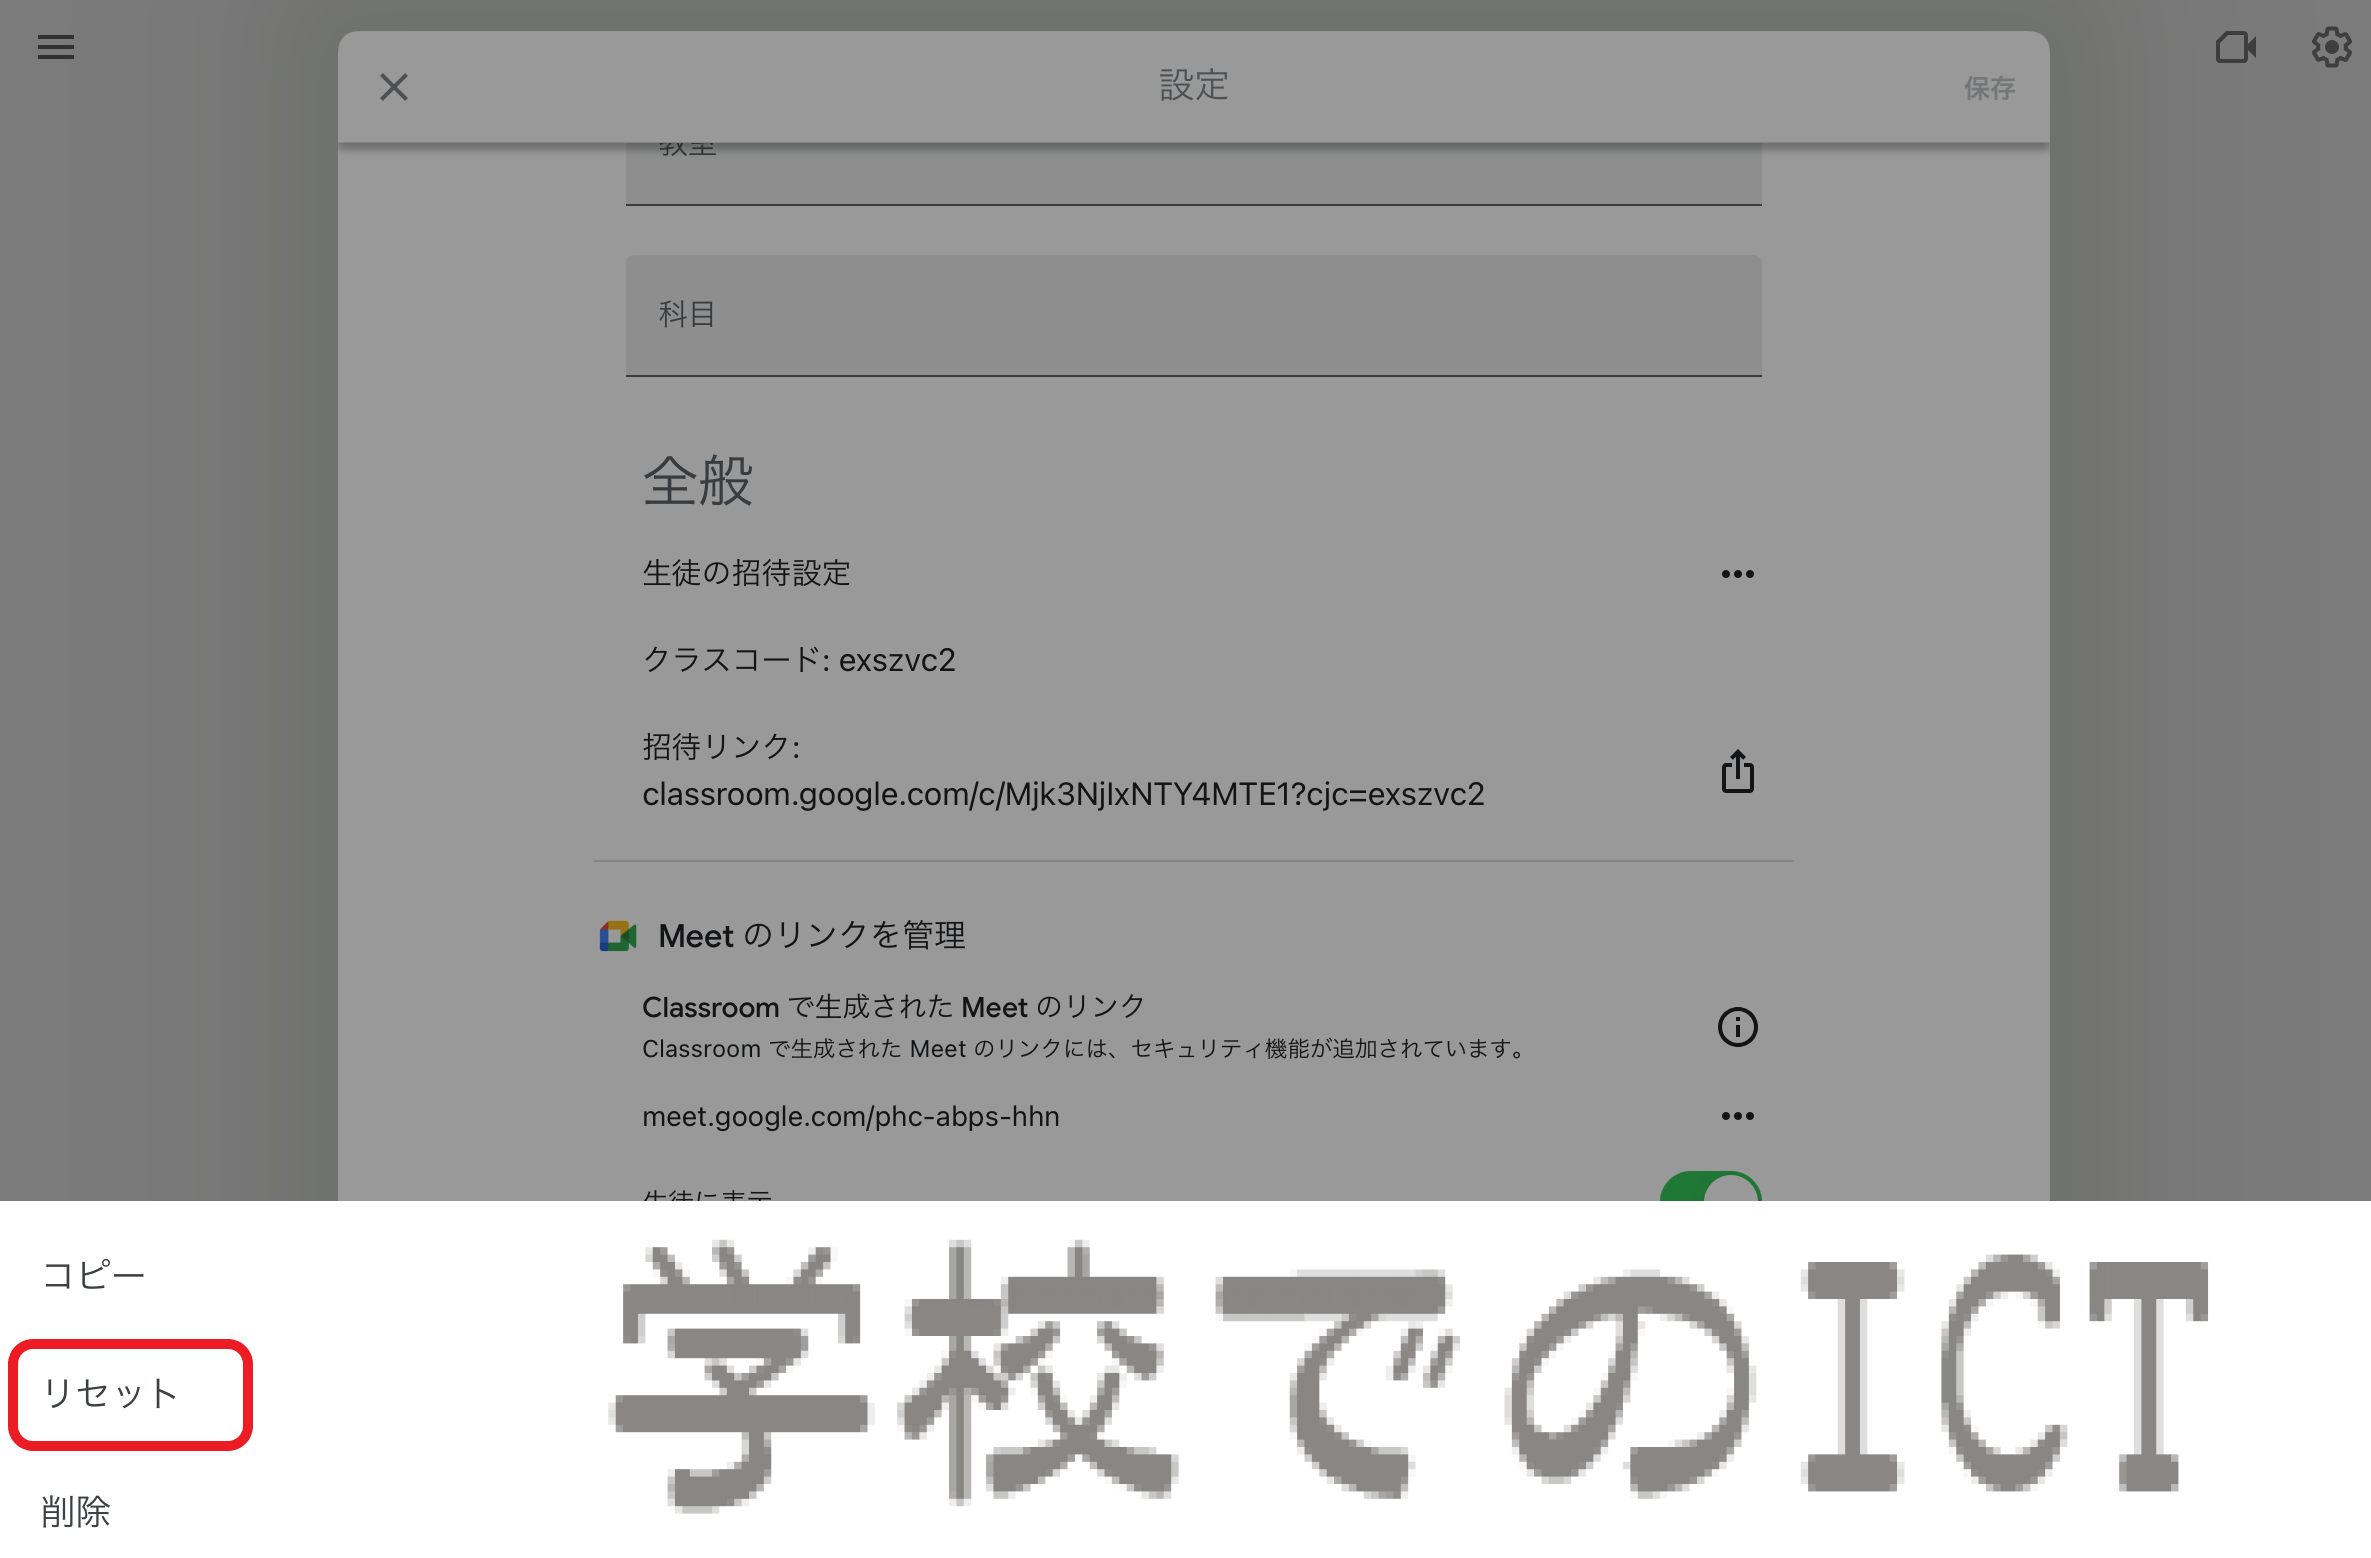Focus the 科目 subject input field
The height and width of the screenshot is (1558, 2371).
1193,315
